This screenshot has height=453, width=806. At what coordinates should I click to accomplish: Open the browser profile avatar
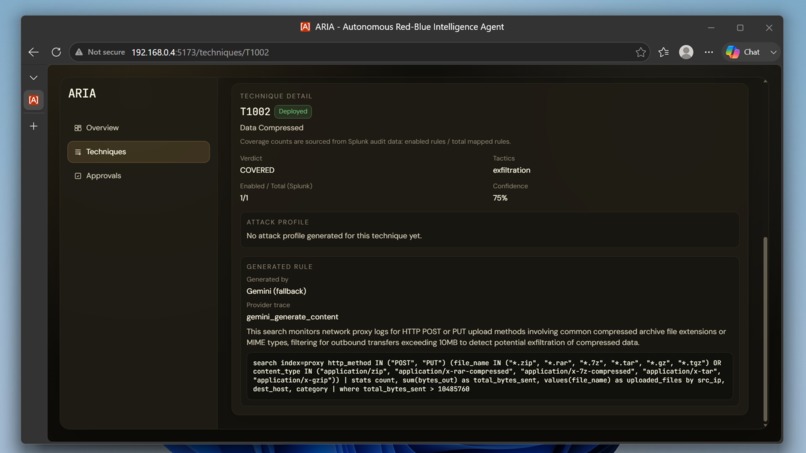[x=686, y=52]
